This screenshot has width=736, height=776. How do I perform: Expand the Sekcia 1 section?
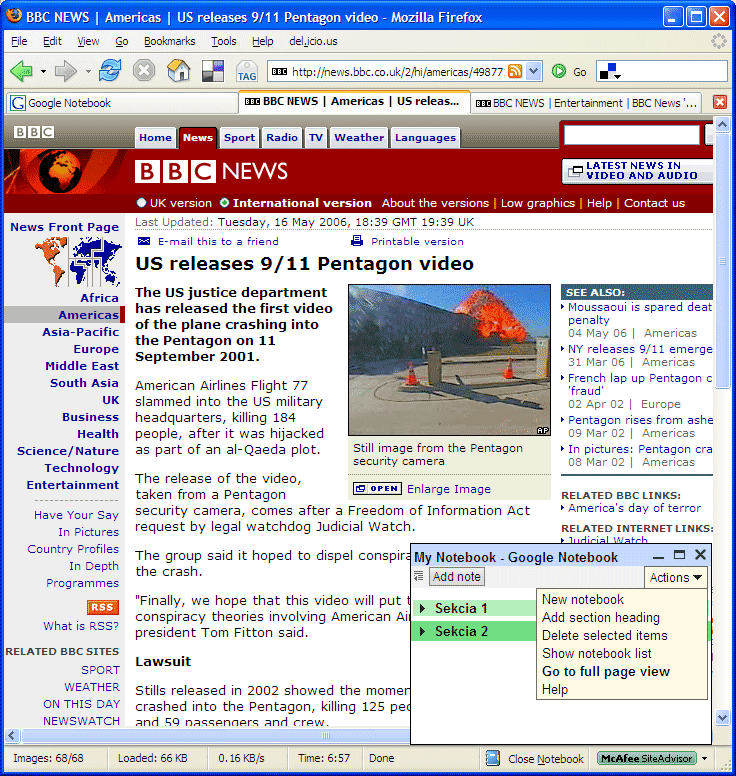422,608
